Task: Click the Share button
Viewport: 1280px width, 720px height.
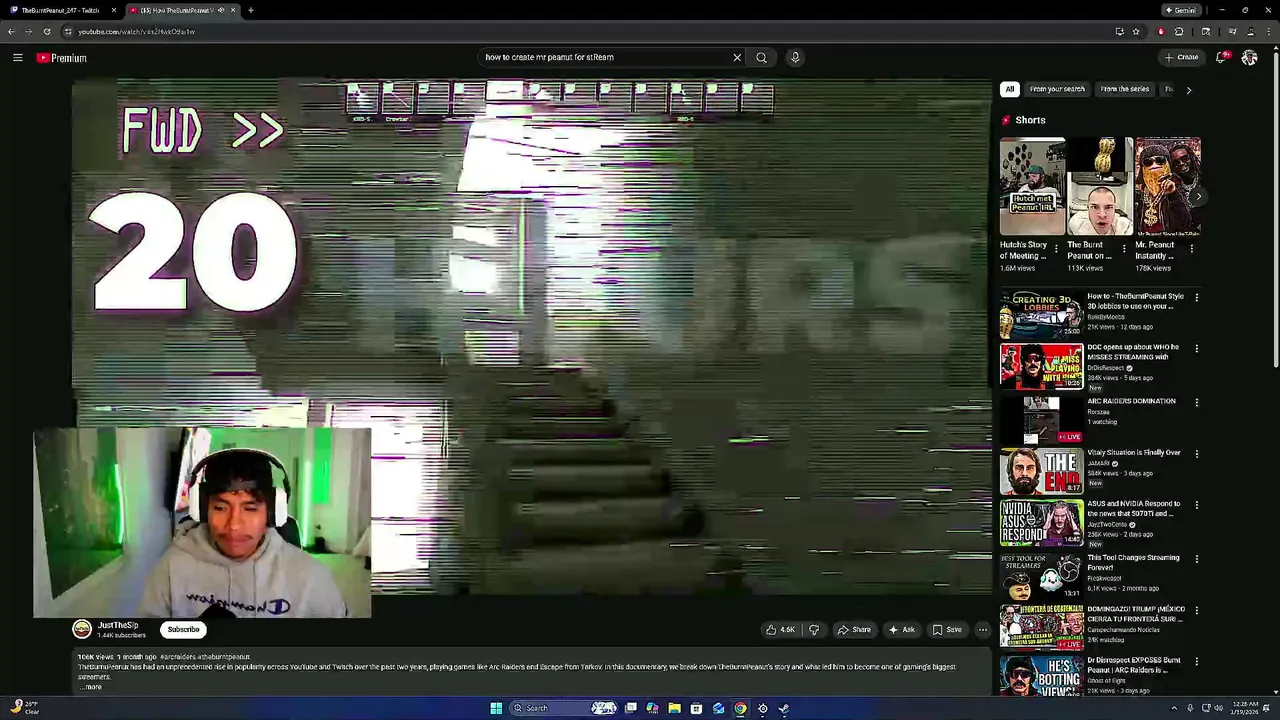Action: tap(853, 630)
